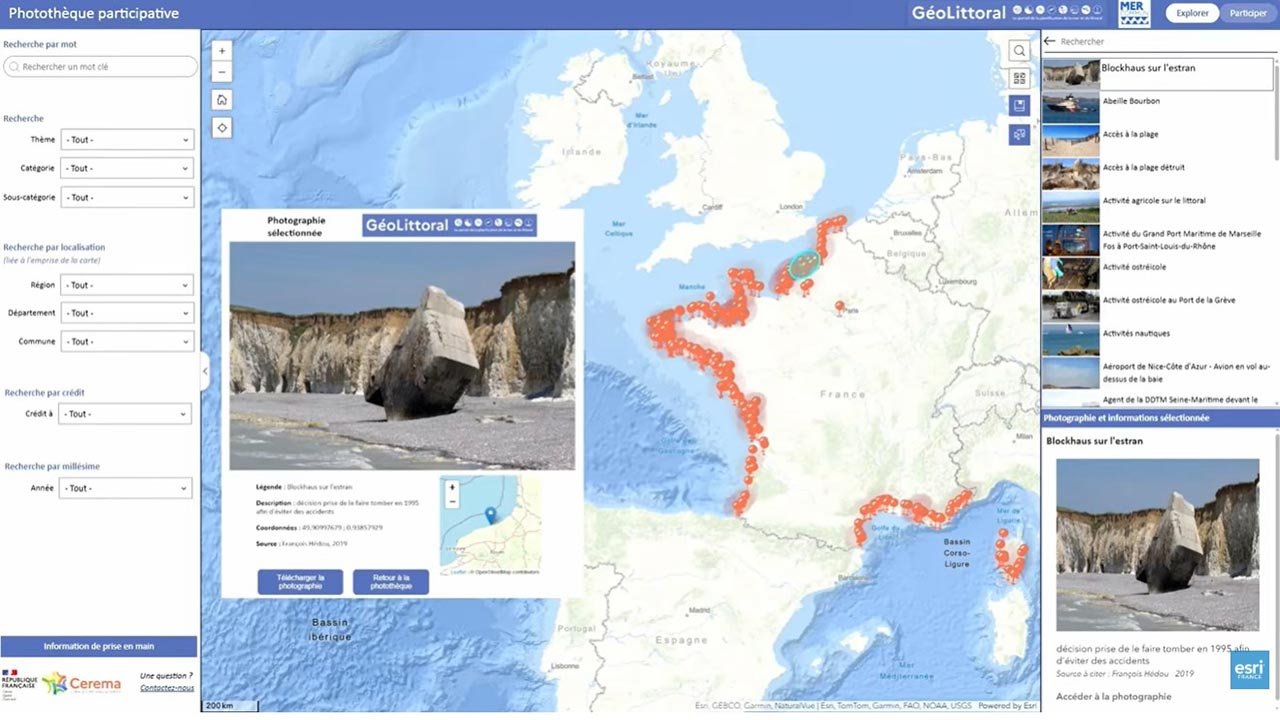The width and height of the screenshot is (1280, 720).
Task: Switch to Participer mode
Action: pos(1247,13)
